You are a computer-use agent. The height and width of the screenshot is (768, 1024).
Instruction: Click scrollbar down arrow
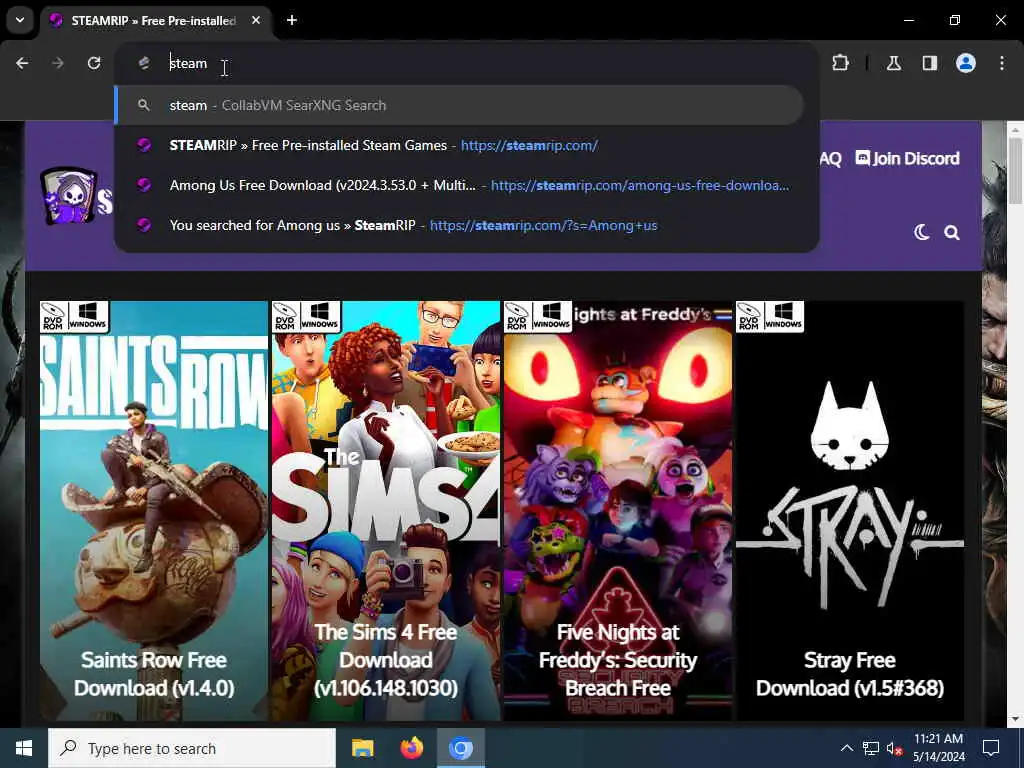(x=1015, y=719)
